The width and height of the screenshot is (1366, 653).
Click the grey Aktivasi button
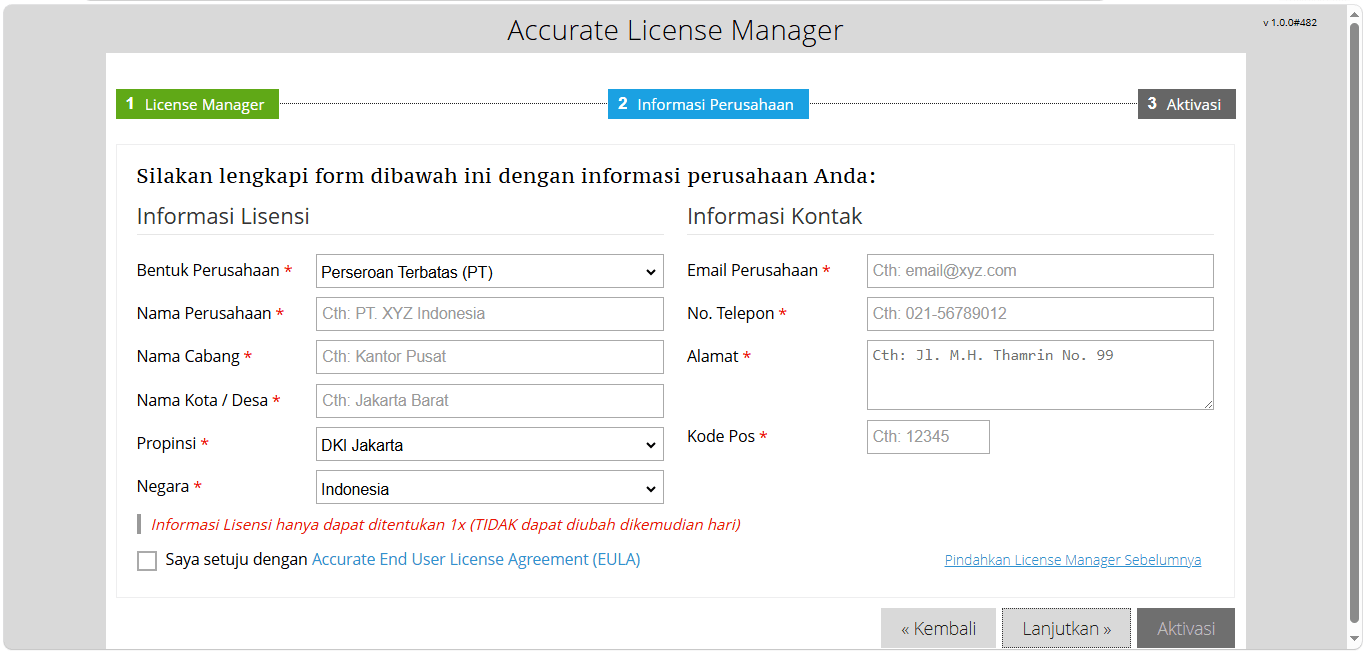tap(1186, 629)
